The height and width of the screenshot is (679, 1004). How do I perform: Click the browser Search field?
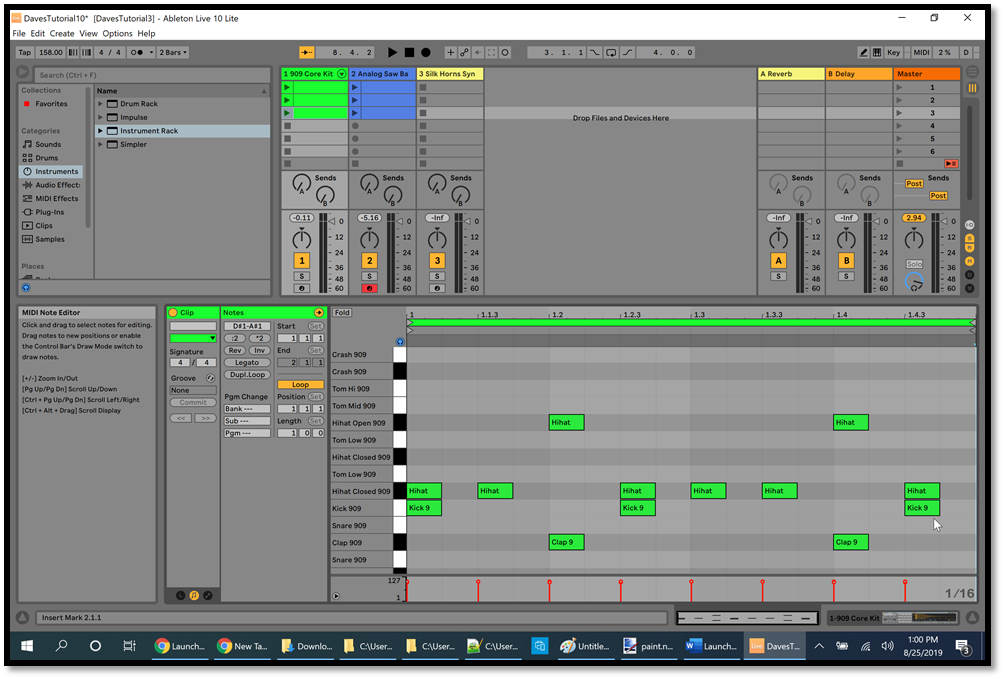coord(152,74)
